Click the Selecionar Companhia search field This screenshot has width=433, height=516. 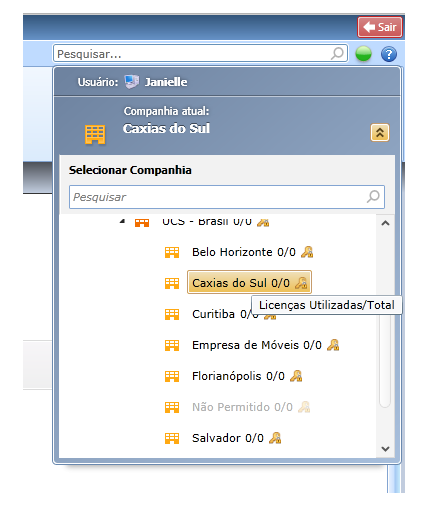[x=227, y=197]
